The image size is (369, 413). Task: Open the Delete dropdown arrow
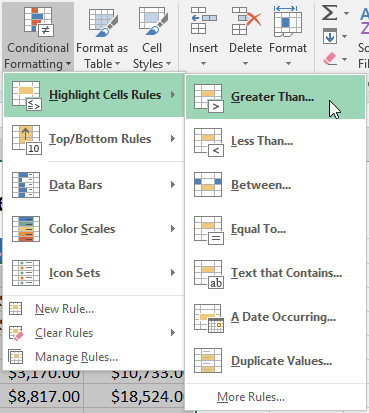[246, 63]
